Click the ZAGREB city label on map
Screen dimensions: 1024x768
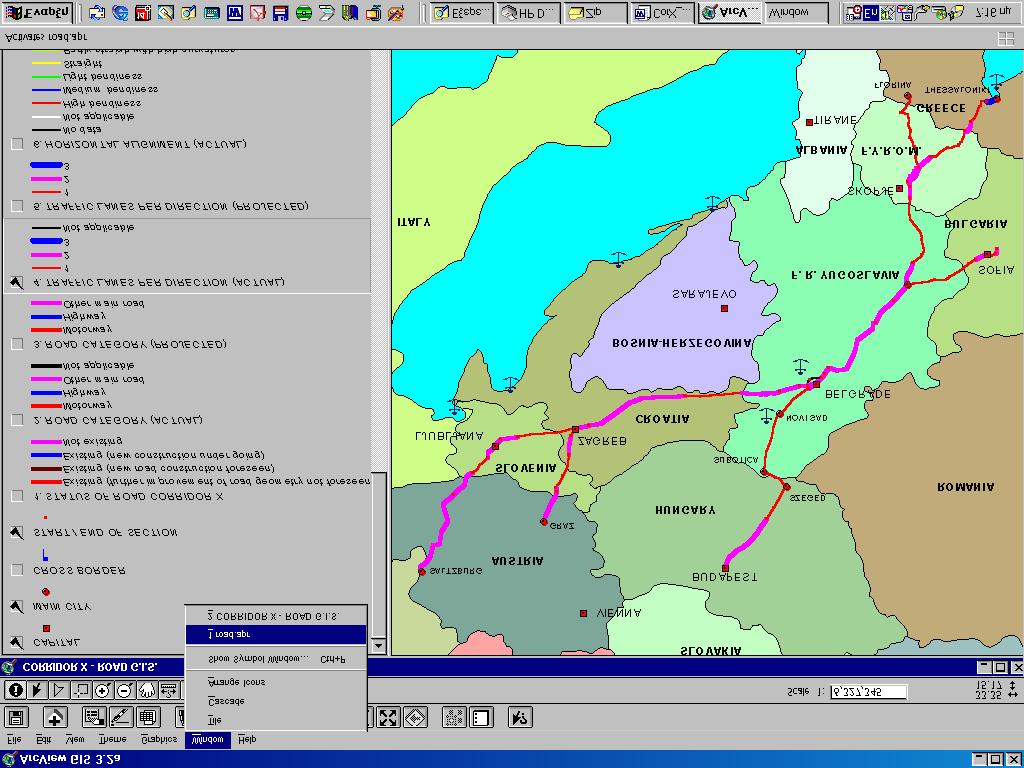click(603, 441)
